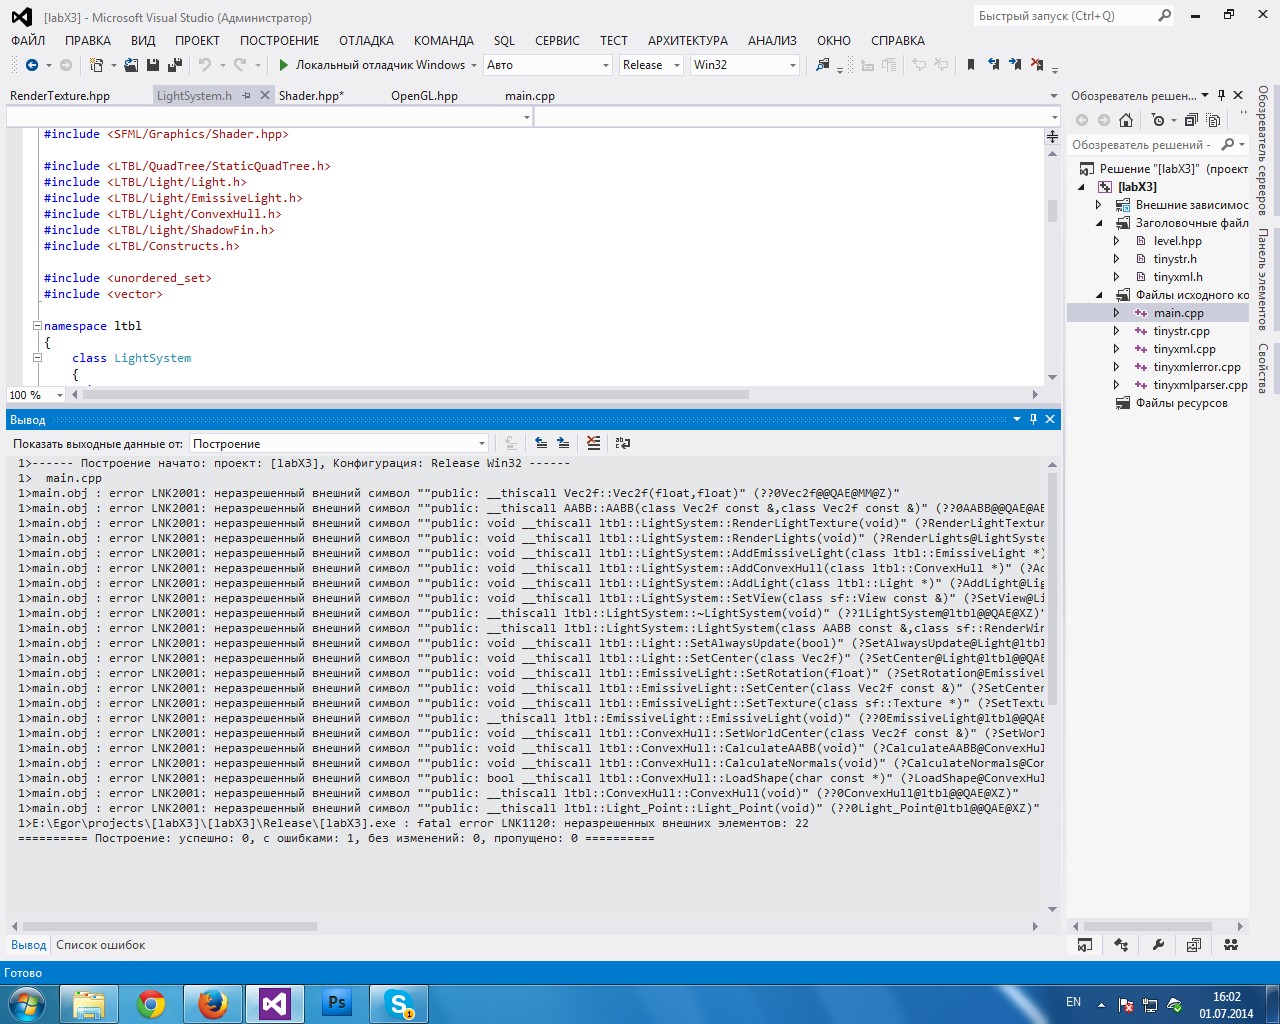Start the Local Windows Debugger
Viewport: 1280px width, 1024px height.
pos(370,65)
